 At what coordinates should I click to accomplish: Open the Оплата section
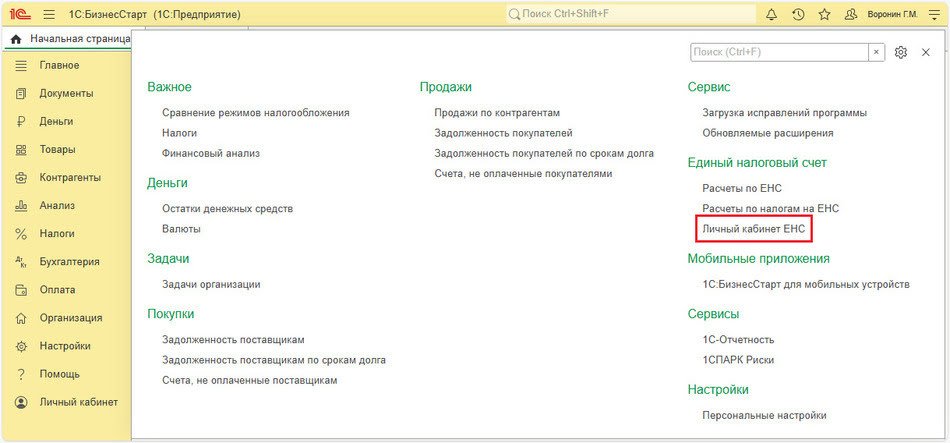[58, 290]
